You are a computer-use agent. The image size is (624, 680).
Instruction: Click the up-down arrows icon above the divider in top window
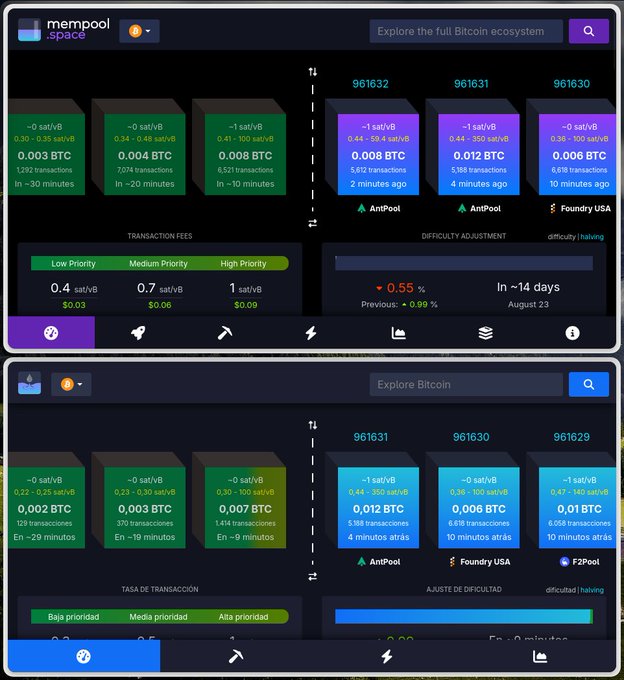tap(313, 72)
